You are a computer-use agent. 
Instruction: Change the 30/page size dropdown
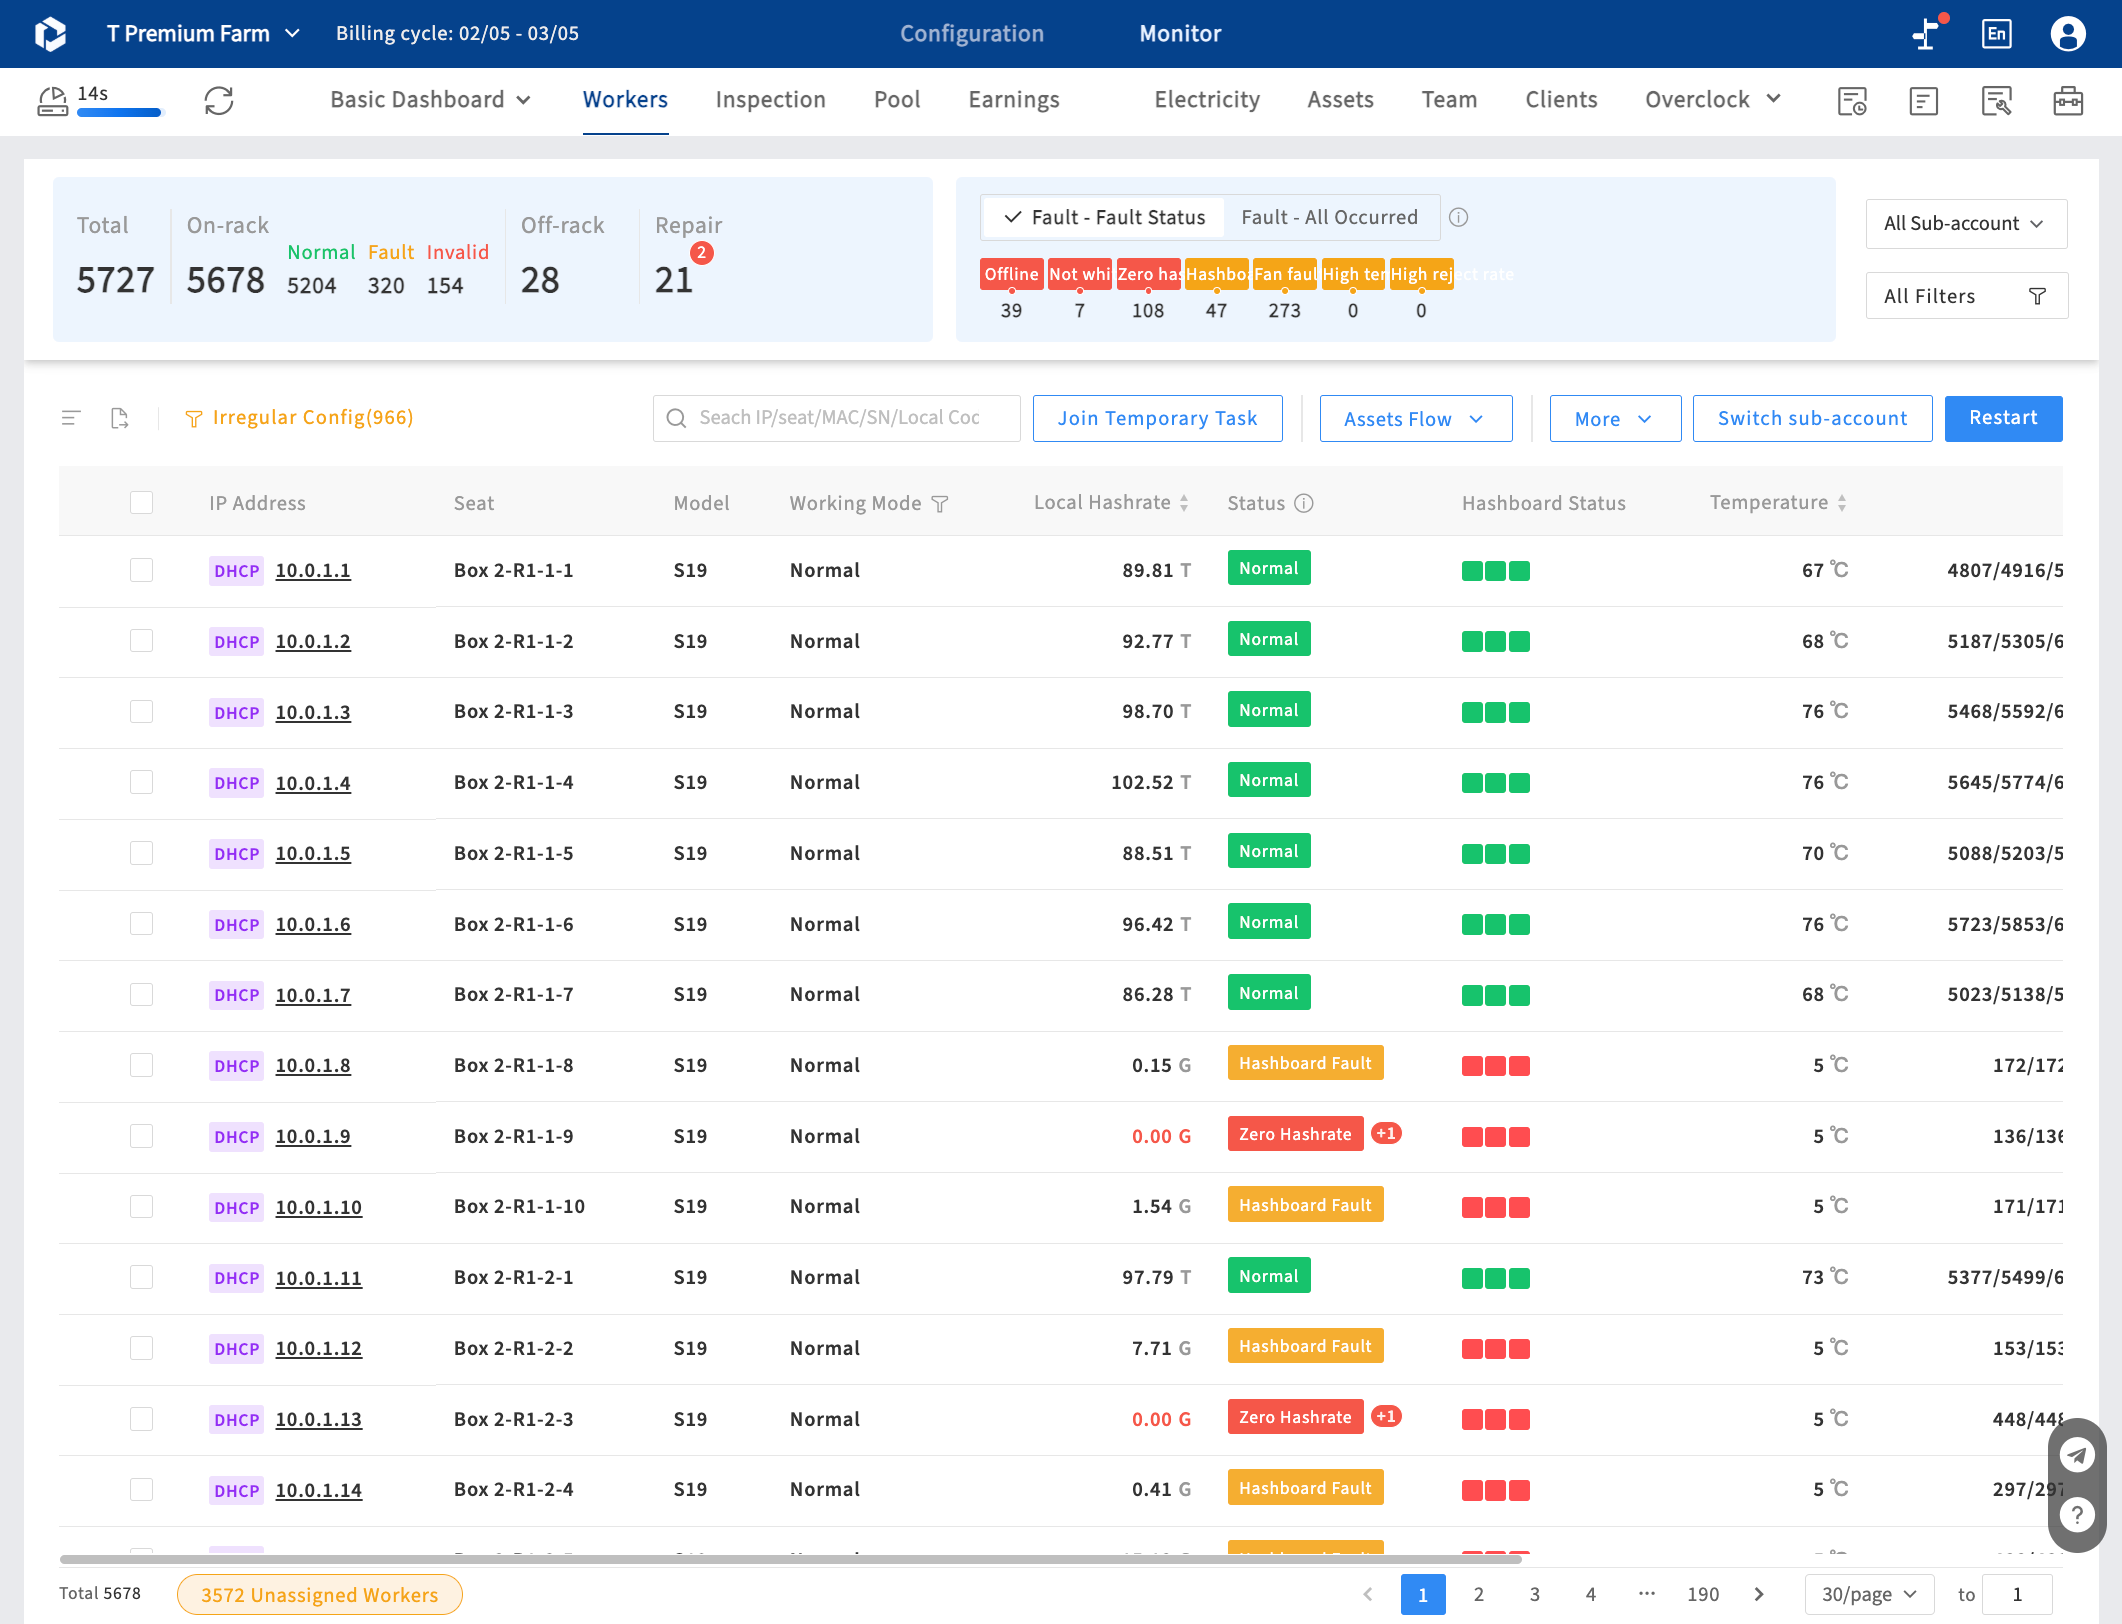(x=1869, y=1594)
